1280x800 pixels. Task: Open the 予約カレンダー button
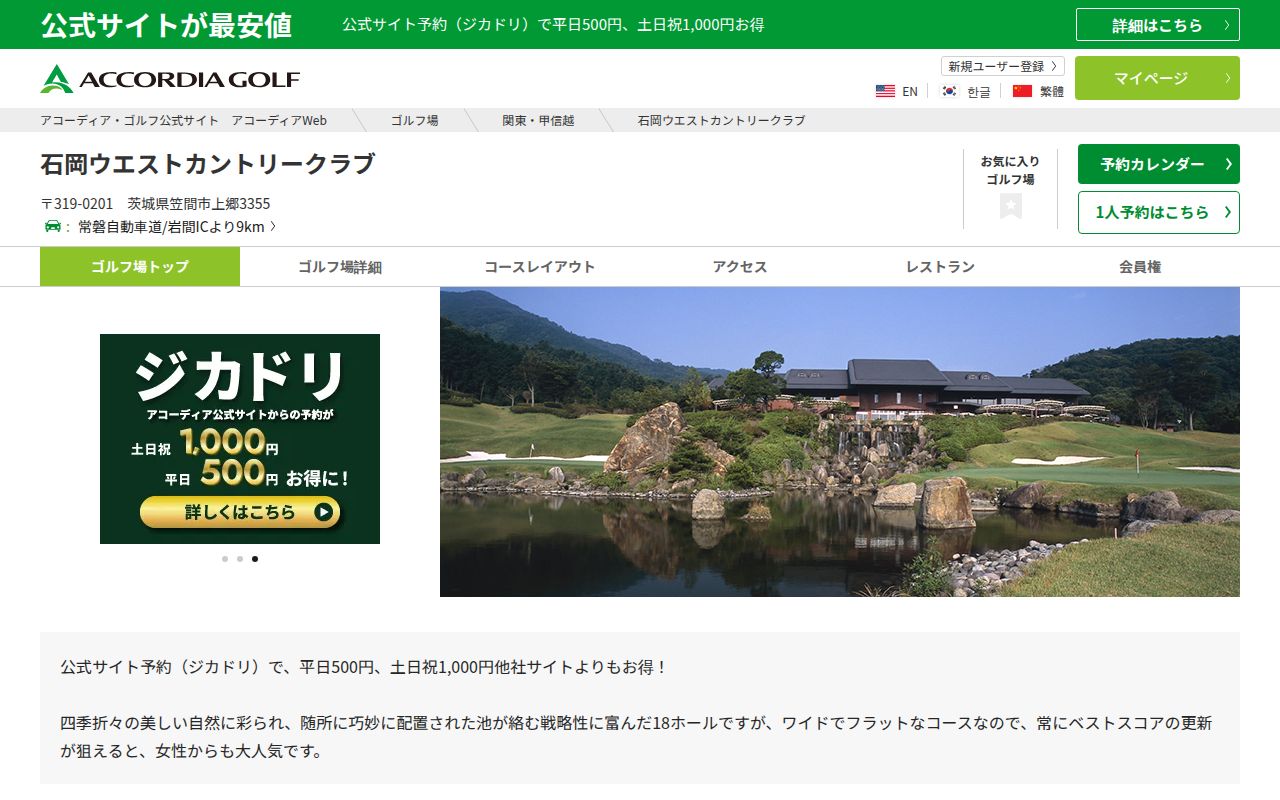coord(1159,164)
